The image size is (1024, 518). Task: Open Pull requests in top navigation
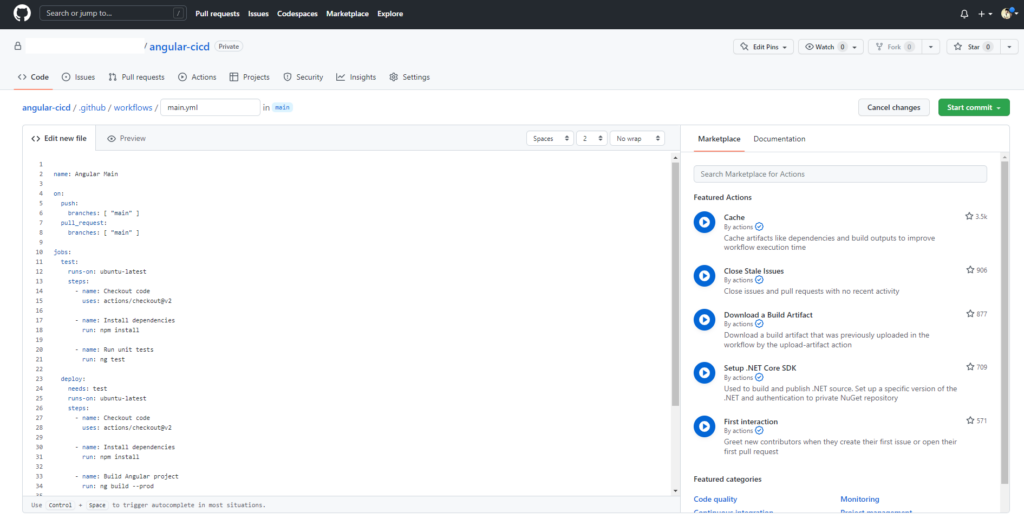coord(217,14)
